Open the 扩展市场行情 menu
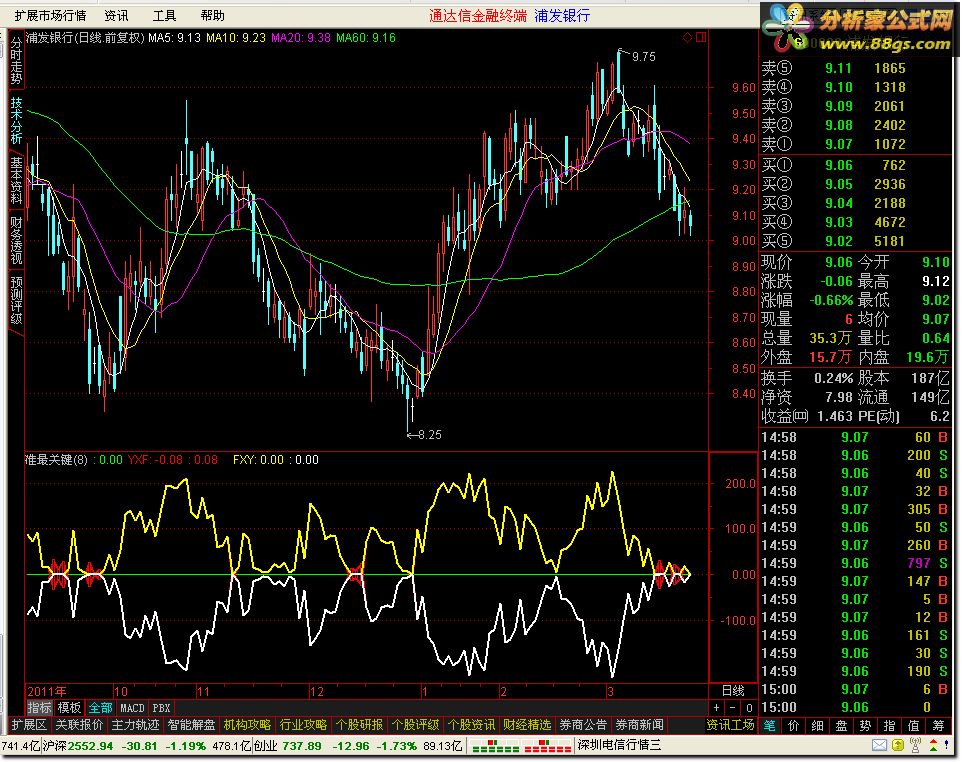The height and width of the screenshot is (762, 962). tap(50, 15)
